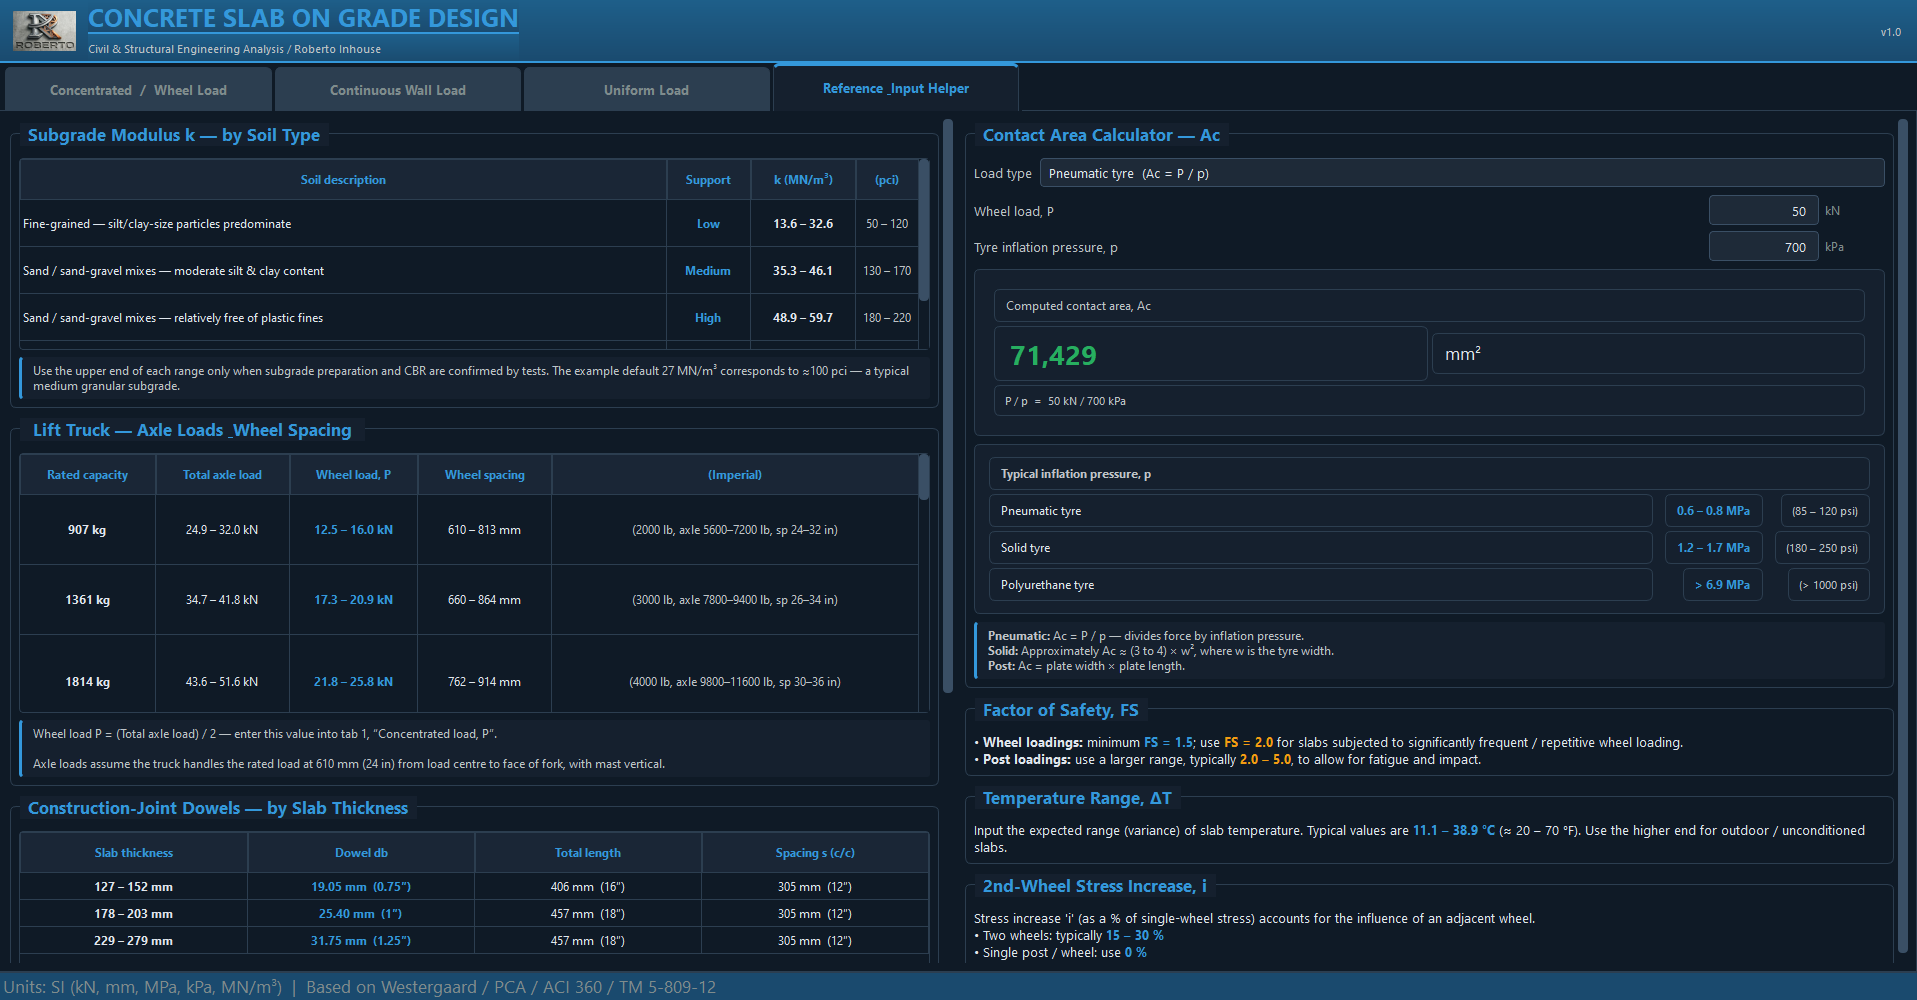This screenshot has height=1000, width=1917.
Task: Select the Uniform Load tab
Action: [646, 90]
